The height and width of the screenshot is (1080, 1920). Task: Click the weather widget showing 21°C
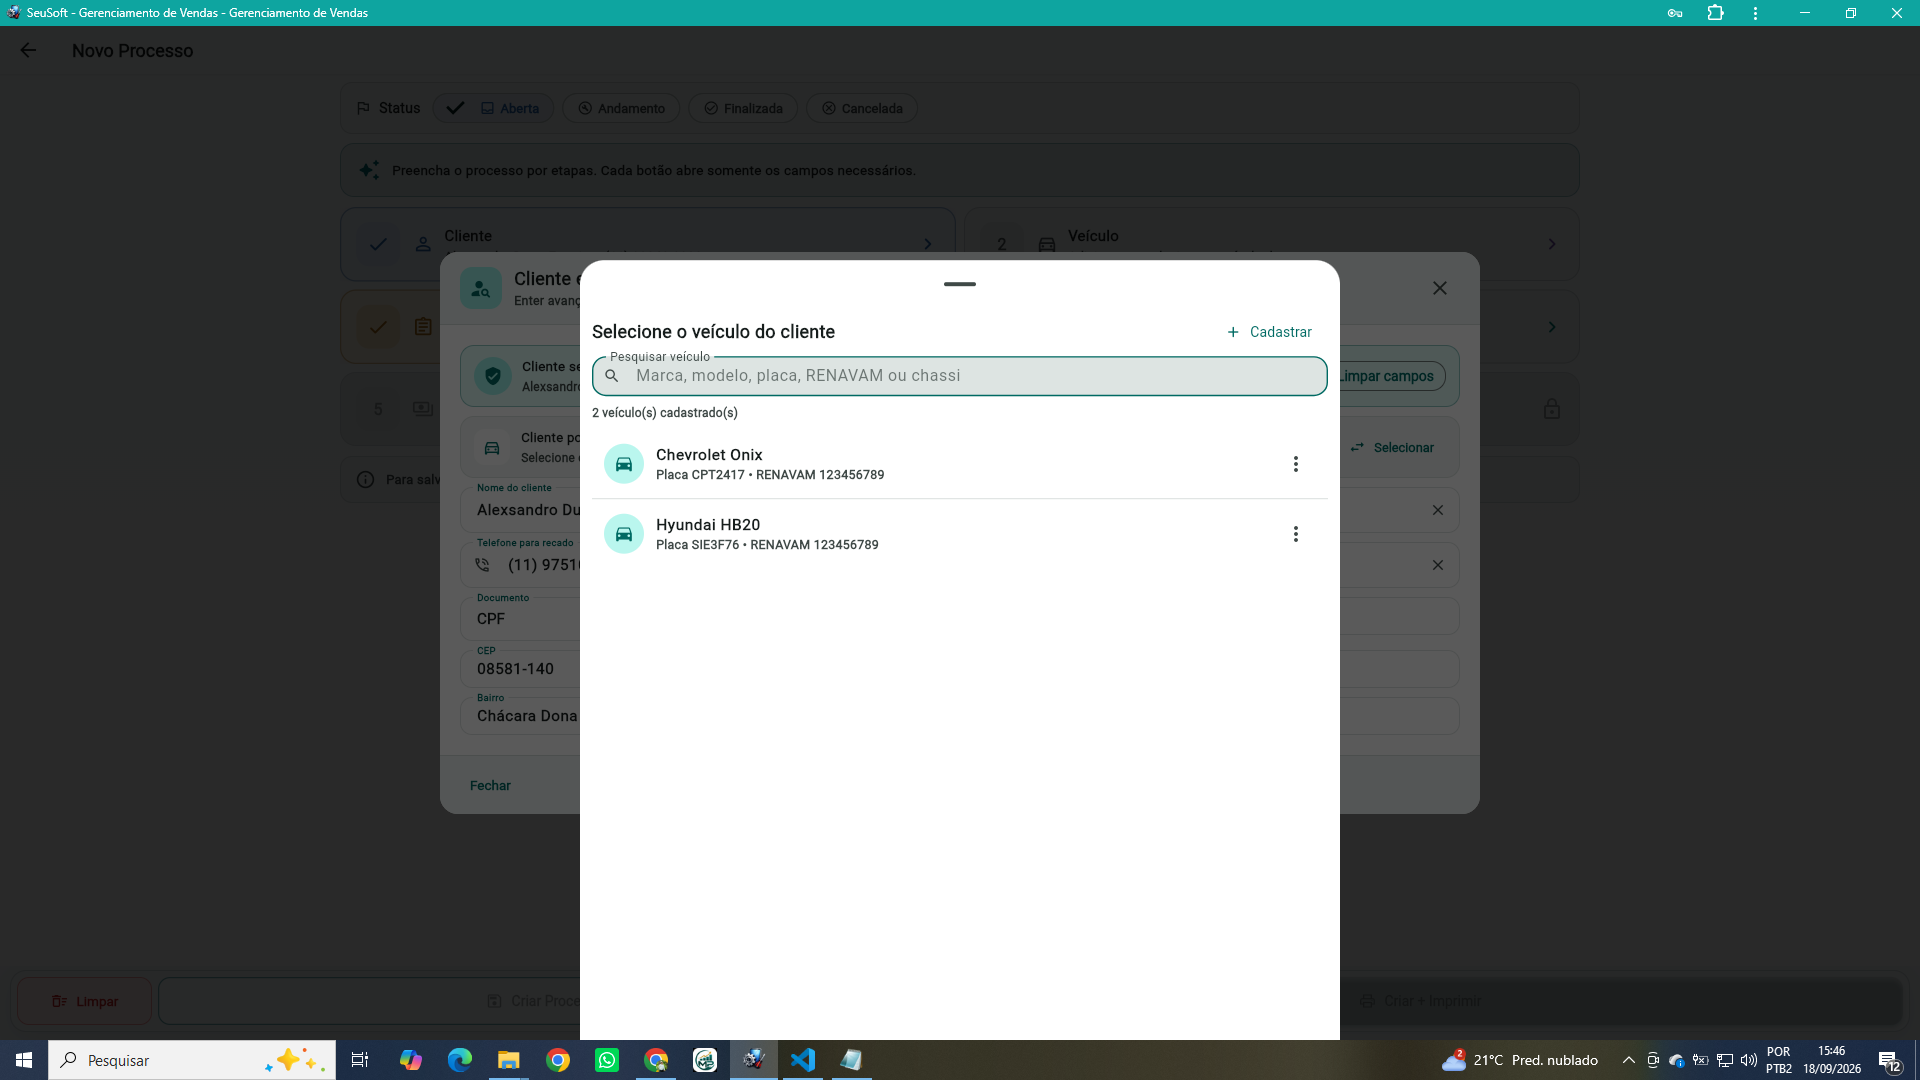click(1520, 1060)
